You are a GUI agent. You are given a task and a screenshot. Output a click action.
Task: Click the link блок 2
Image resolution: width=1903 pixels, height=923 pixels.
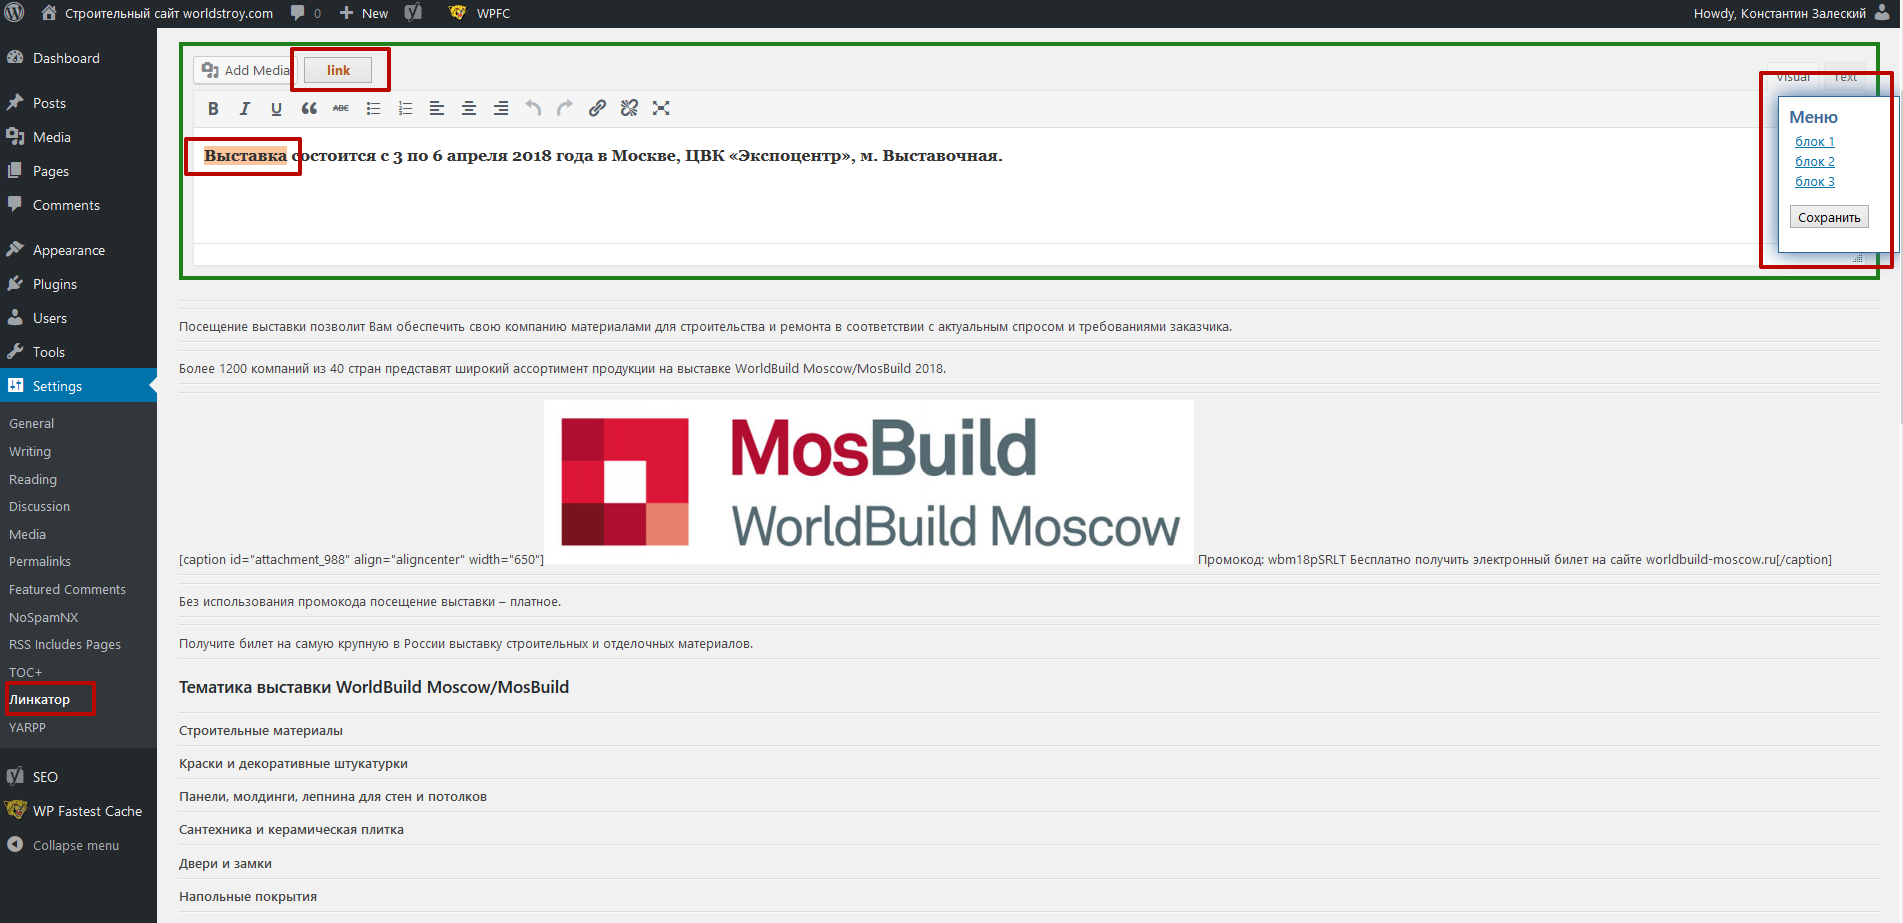pos(1814,162)
